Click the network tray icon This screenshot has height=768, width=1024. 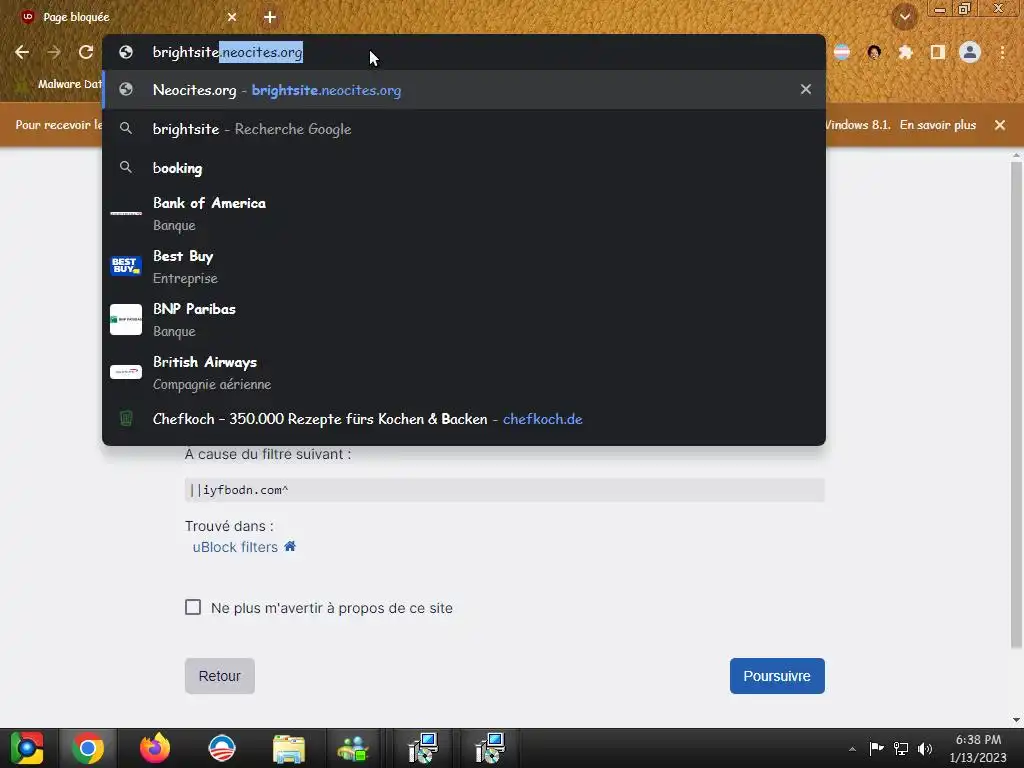click(x=901, y=748)
